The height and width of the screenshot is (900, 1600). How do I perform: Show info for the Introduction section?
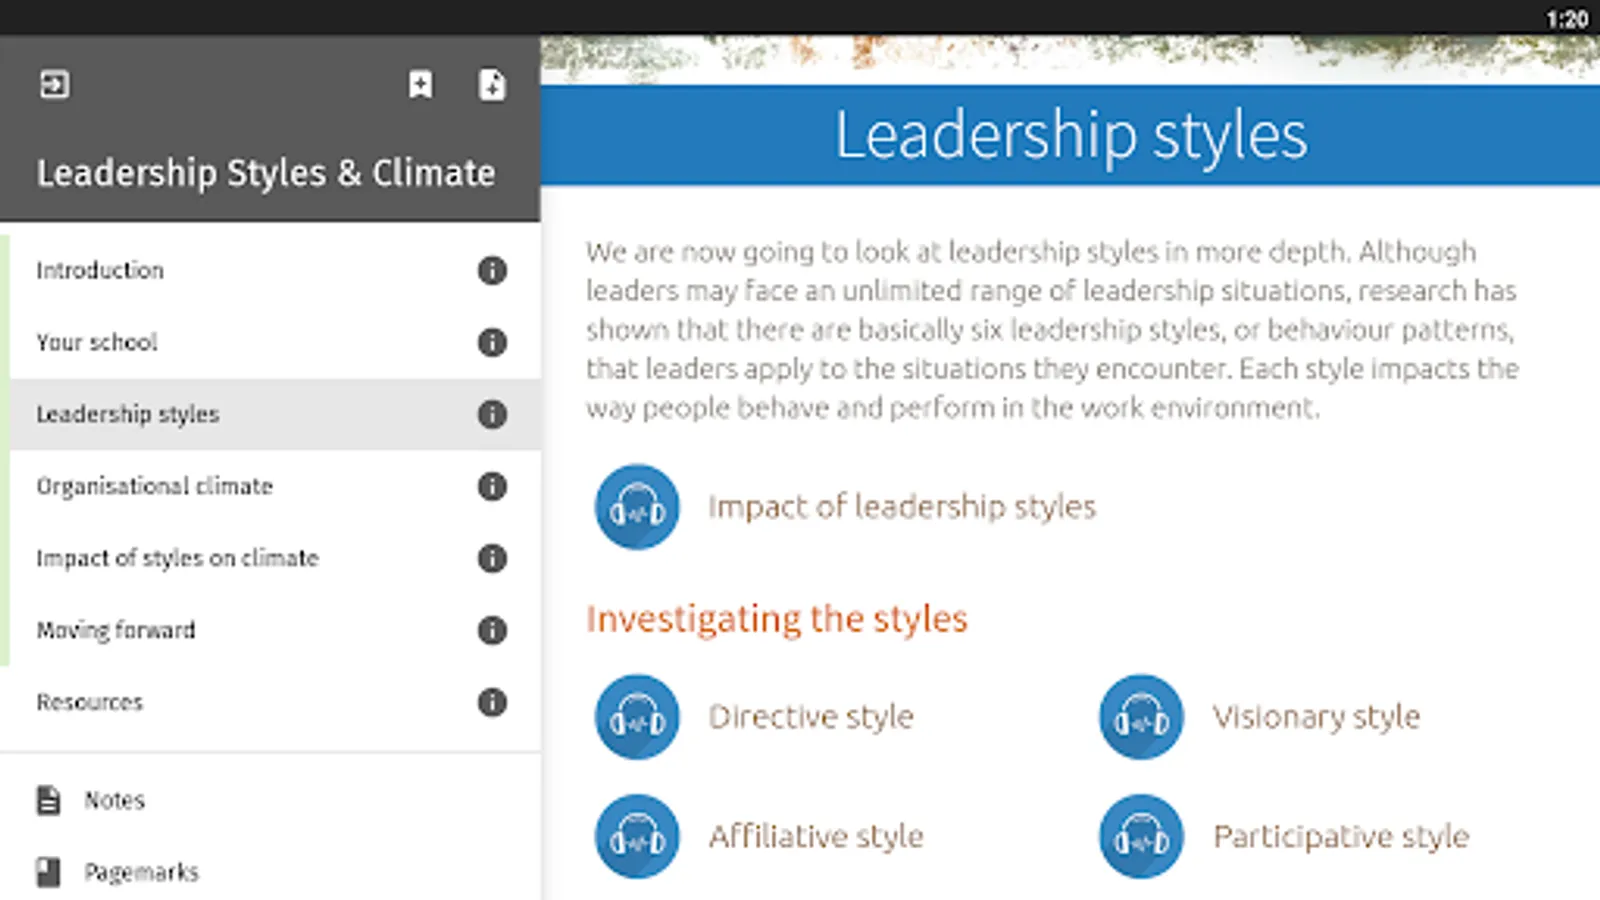[491, 270]
